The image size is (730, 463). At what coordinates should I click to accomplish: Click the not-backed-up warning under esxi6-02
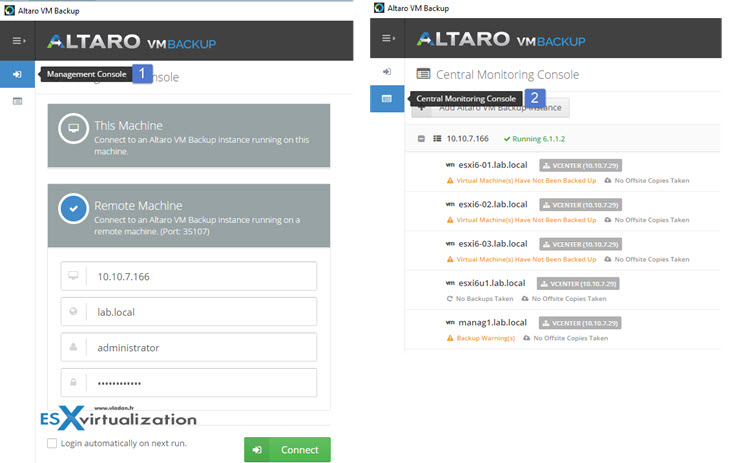(x=521, y=220)
